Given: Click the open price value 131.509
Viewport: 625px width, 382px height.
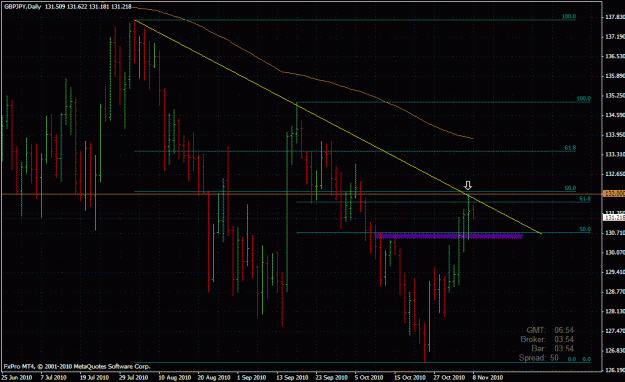Looking at the screenshot, I should (x=55, y=7).
